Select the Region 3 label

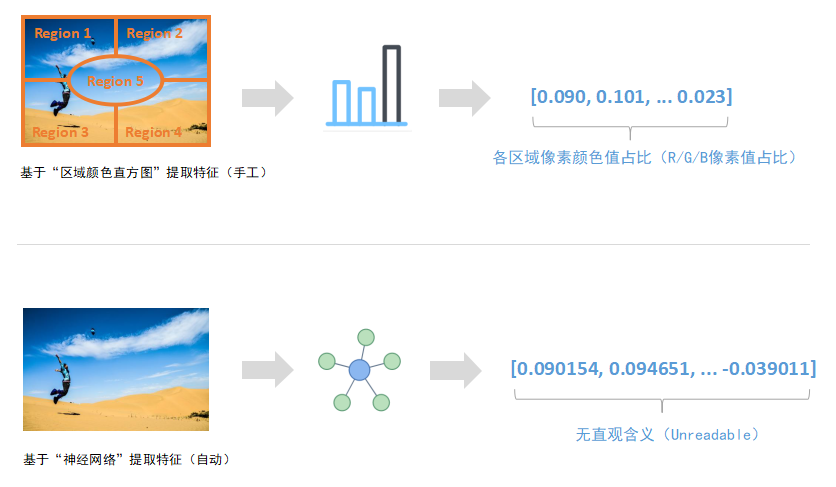point(60,132)
